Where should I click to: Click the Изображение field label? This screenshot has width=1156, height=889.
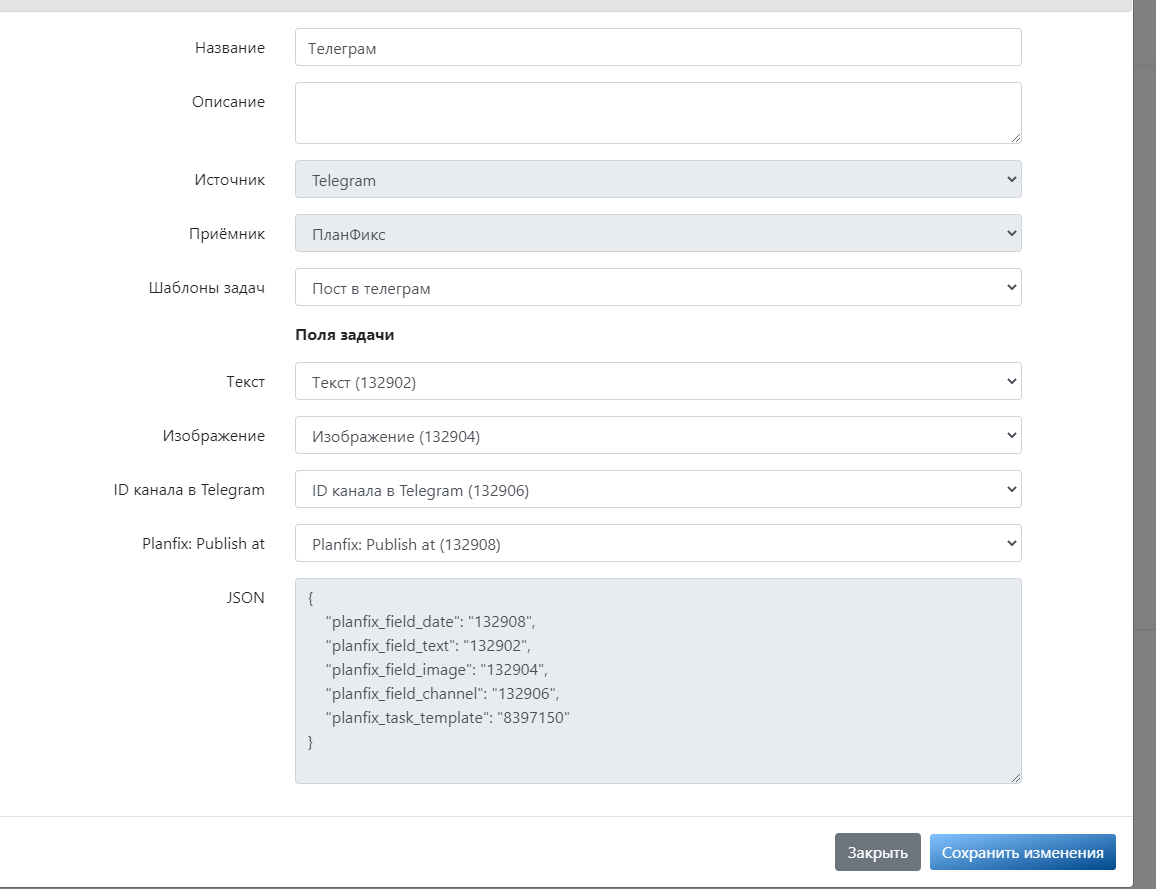point(214,436)
